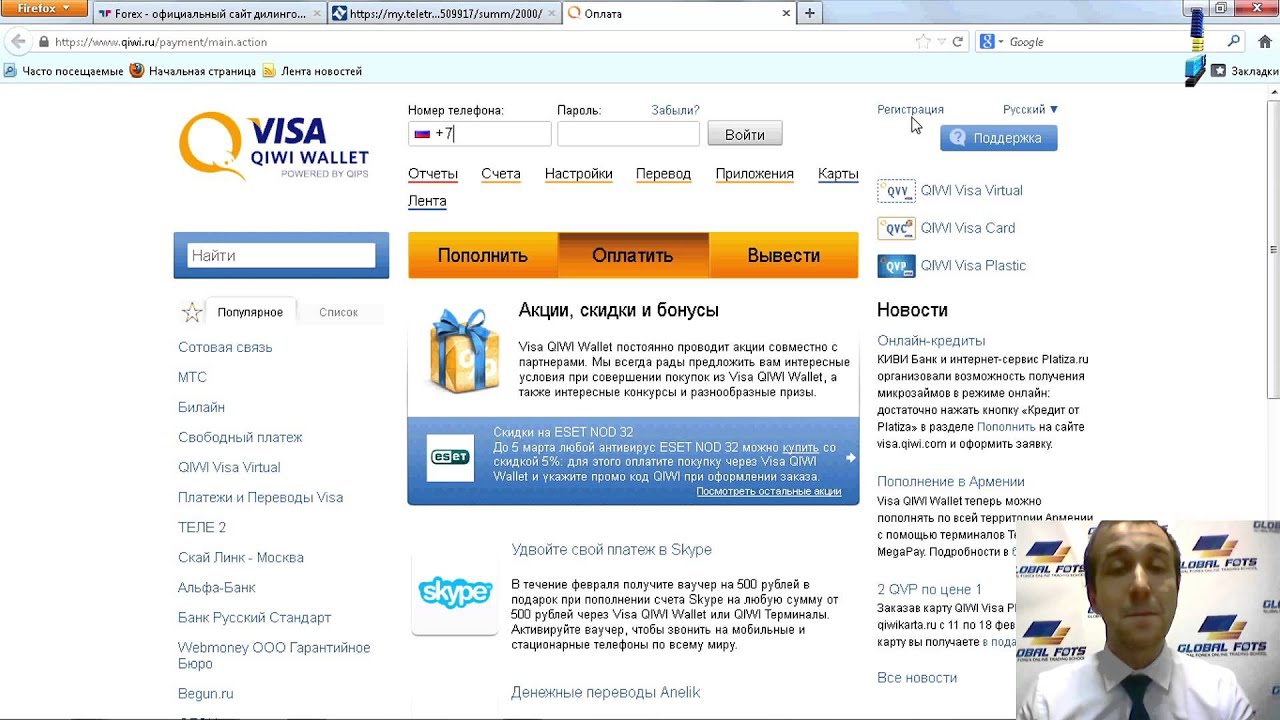This screenshot has height=720, width=1280.
Task: Switch to the my.teletr browser tab
Action: point(445,14)
